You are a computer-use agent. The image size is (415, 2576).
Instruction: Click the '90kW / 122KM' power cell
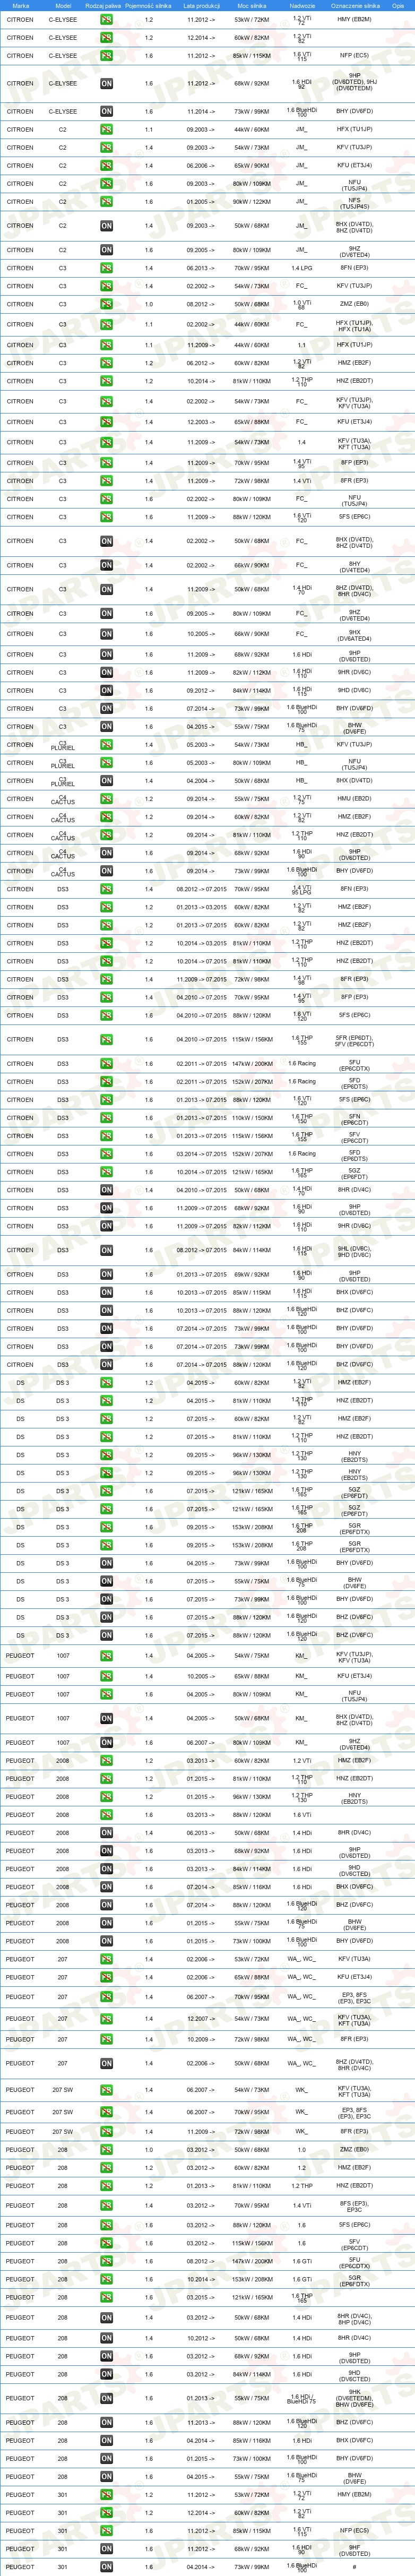[252, 202]
